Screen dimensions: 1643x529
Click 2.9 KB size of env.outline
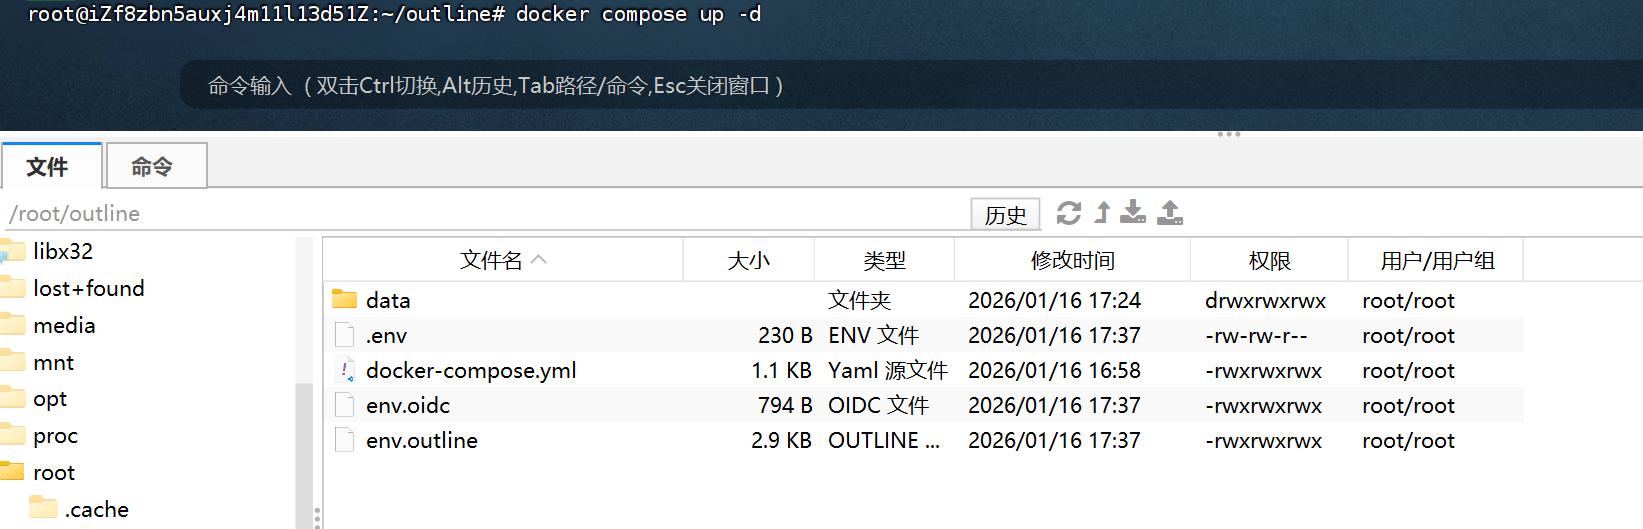pos(781,440)
